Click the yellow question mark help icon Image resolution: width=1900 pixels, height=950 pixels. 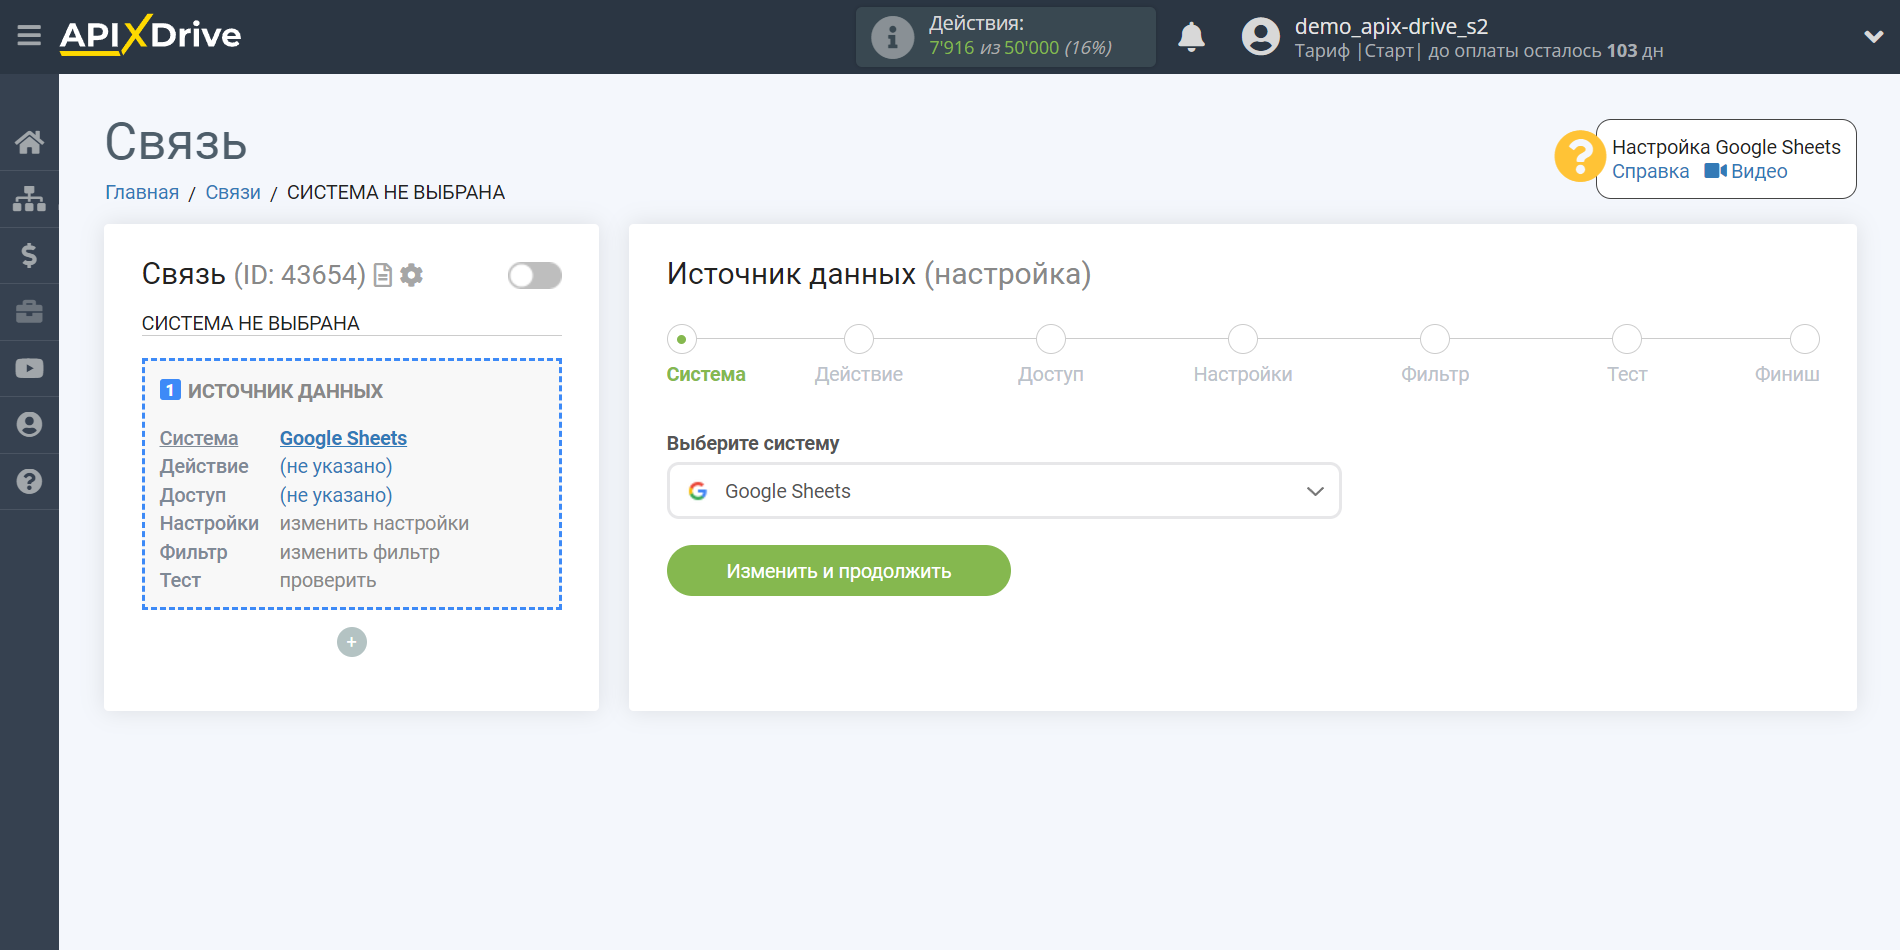[1580, 157]
